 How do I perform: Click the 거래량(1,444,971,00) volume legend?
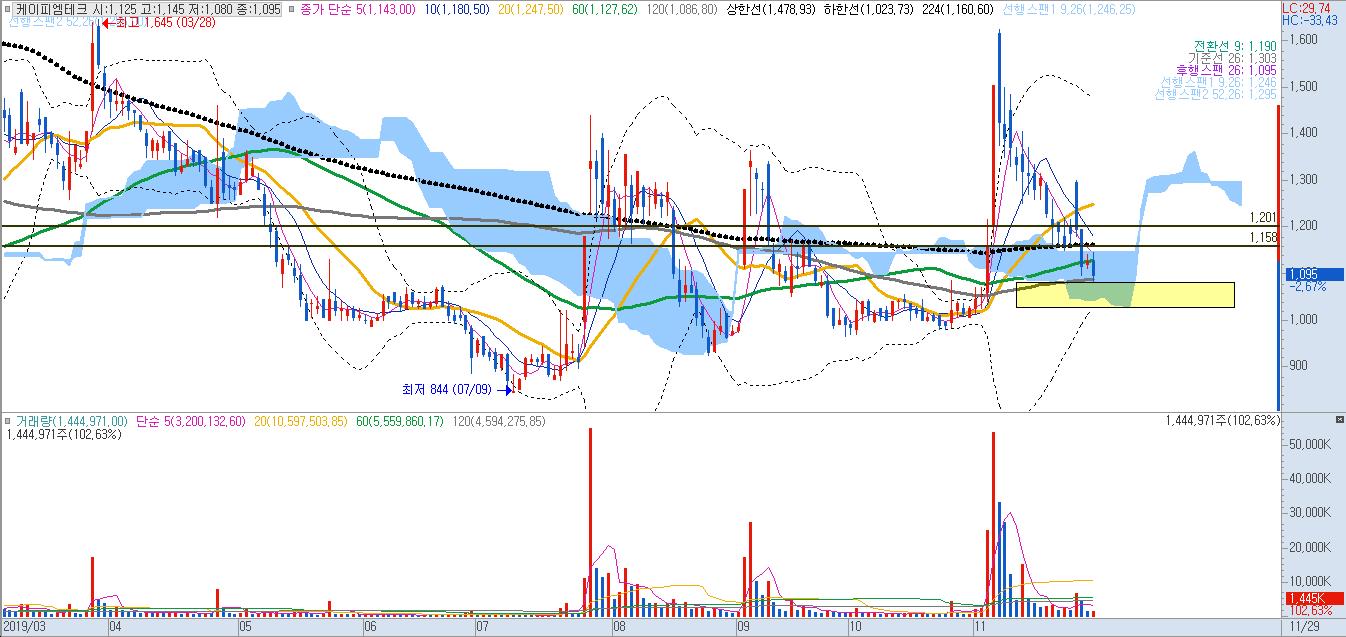pyautogui.click(x=70, y=422)
